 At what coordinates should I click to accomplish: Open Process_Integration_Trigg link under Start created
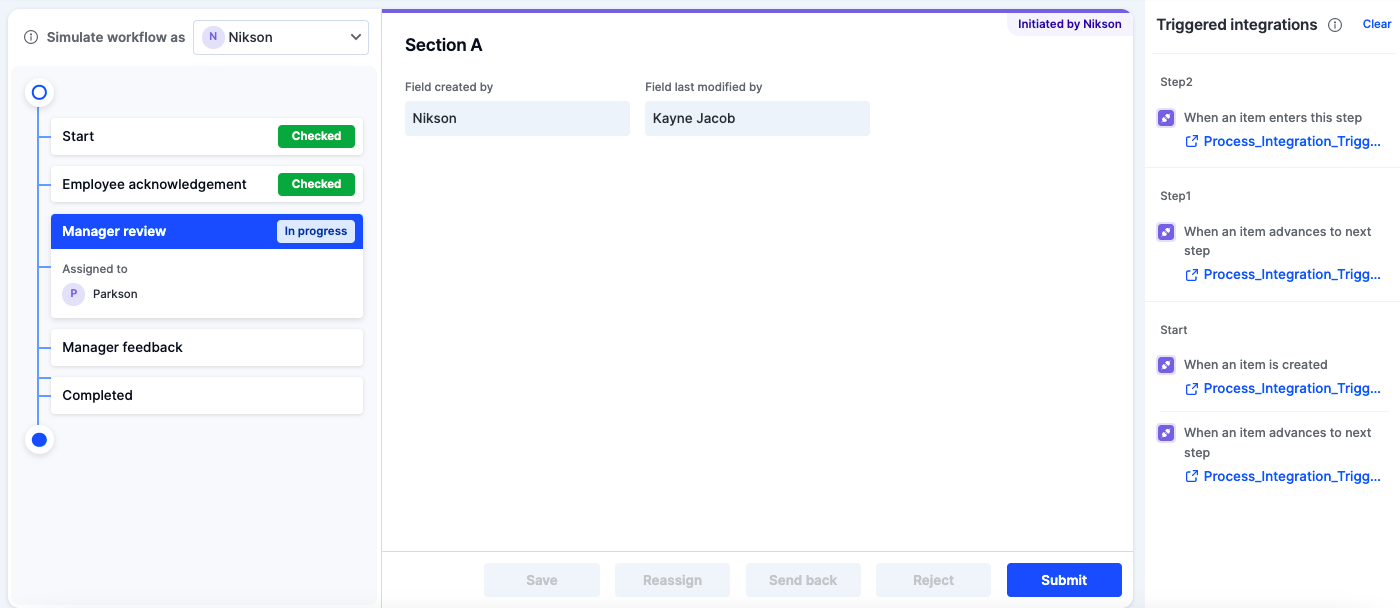(1292, 389)
